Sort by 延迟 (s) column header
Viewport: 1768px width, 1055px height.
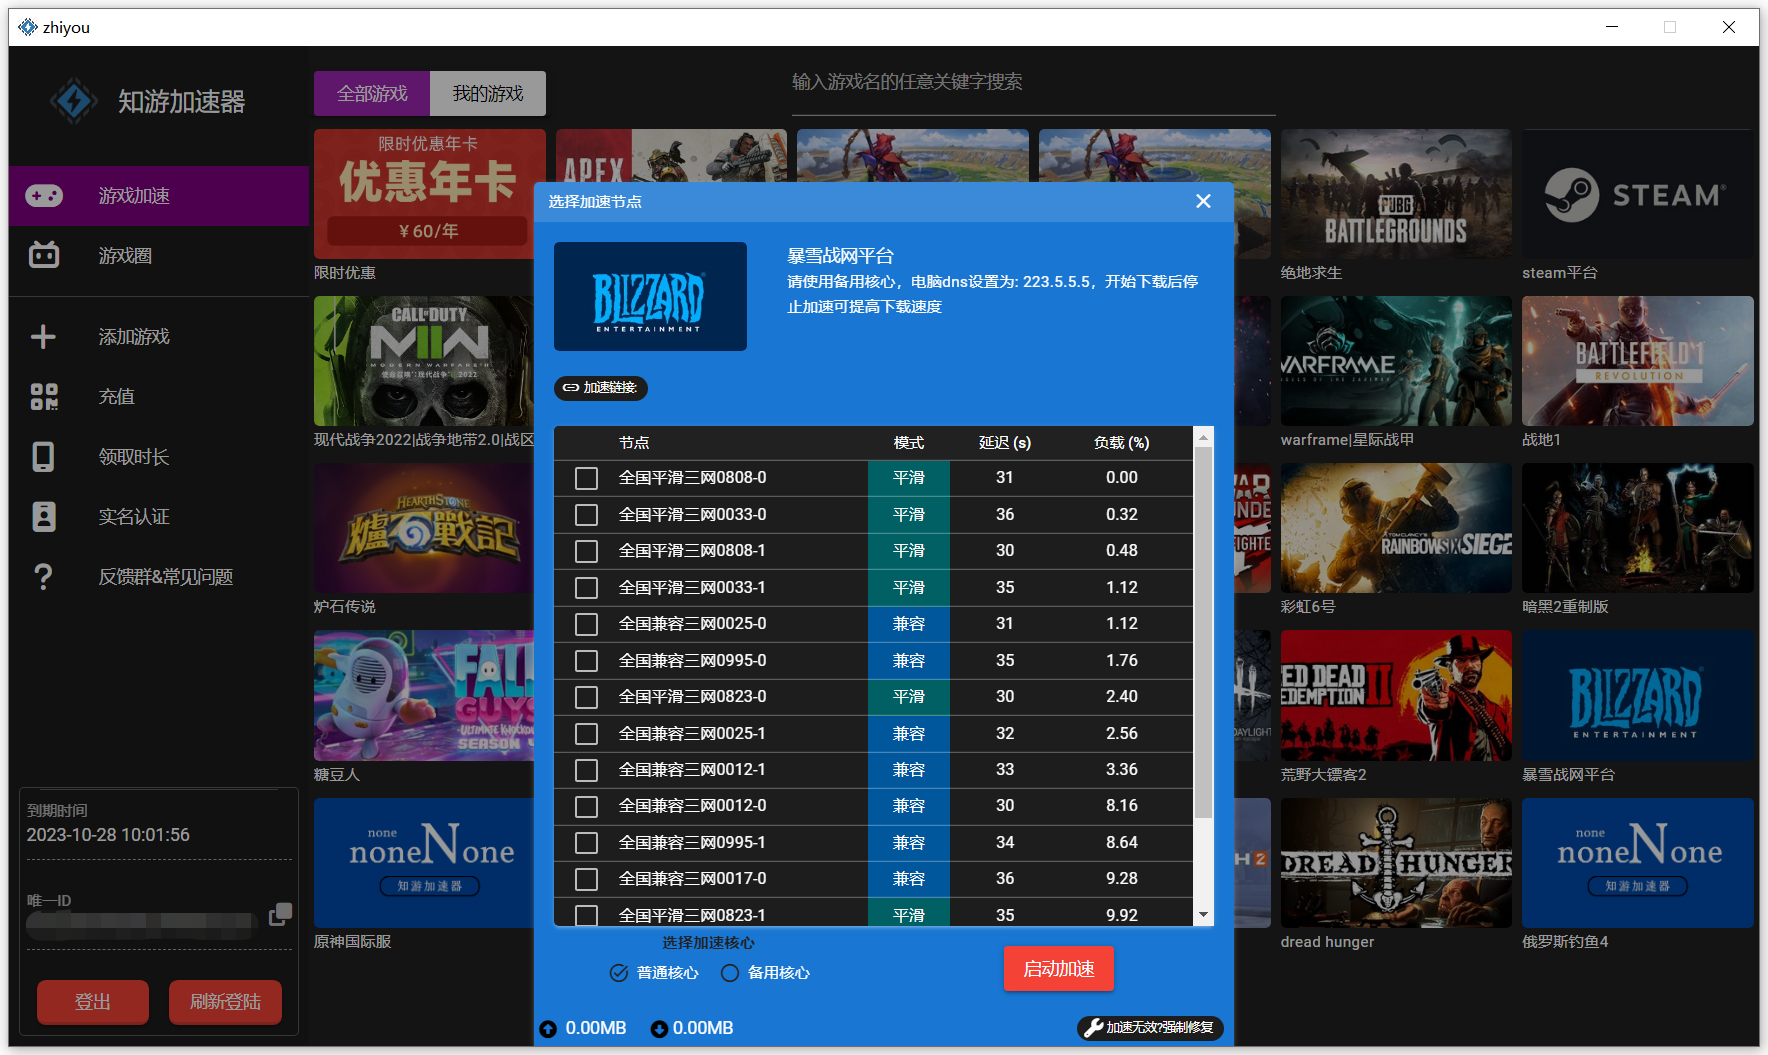[1005, 443]
